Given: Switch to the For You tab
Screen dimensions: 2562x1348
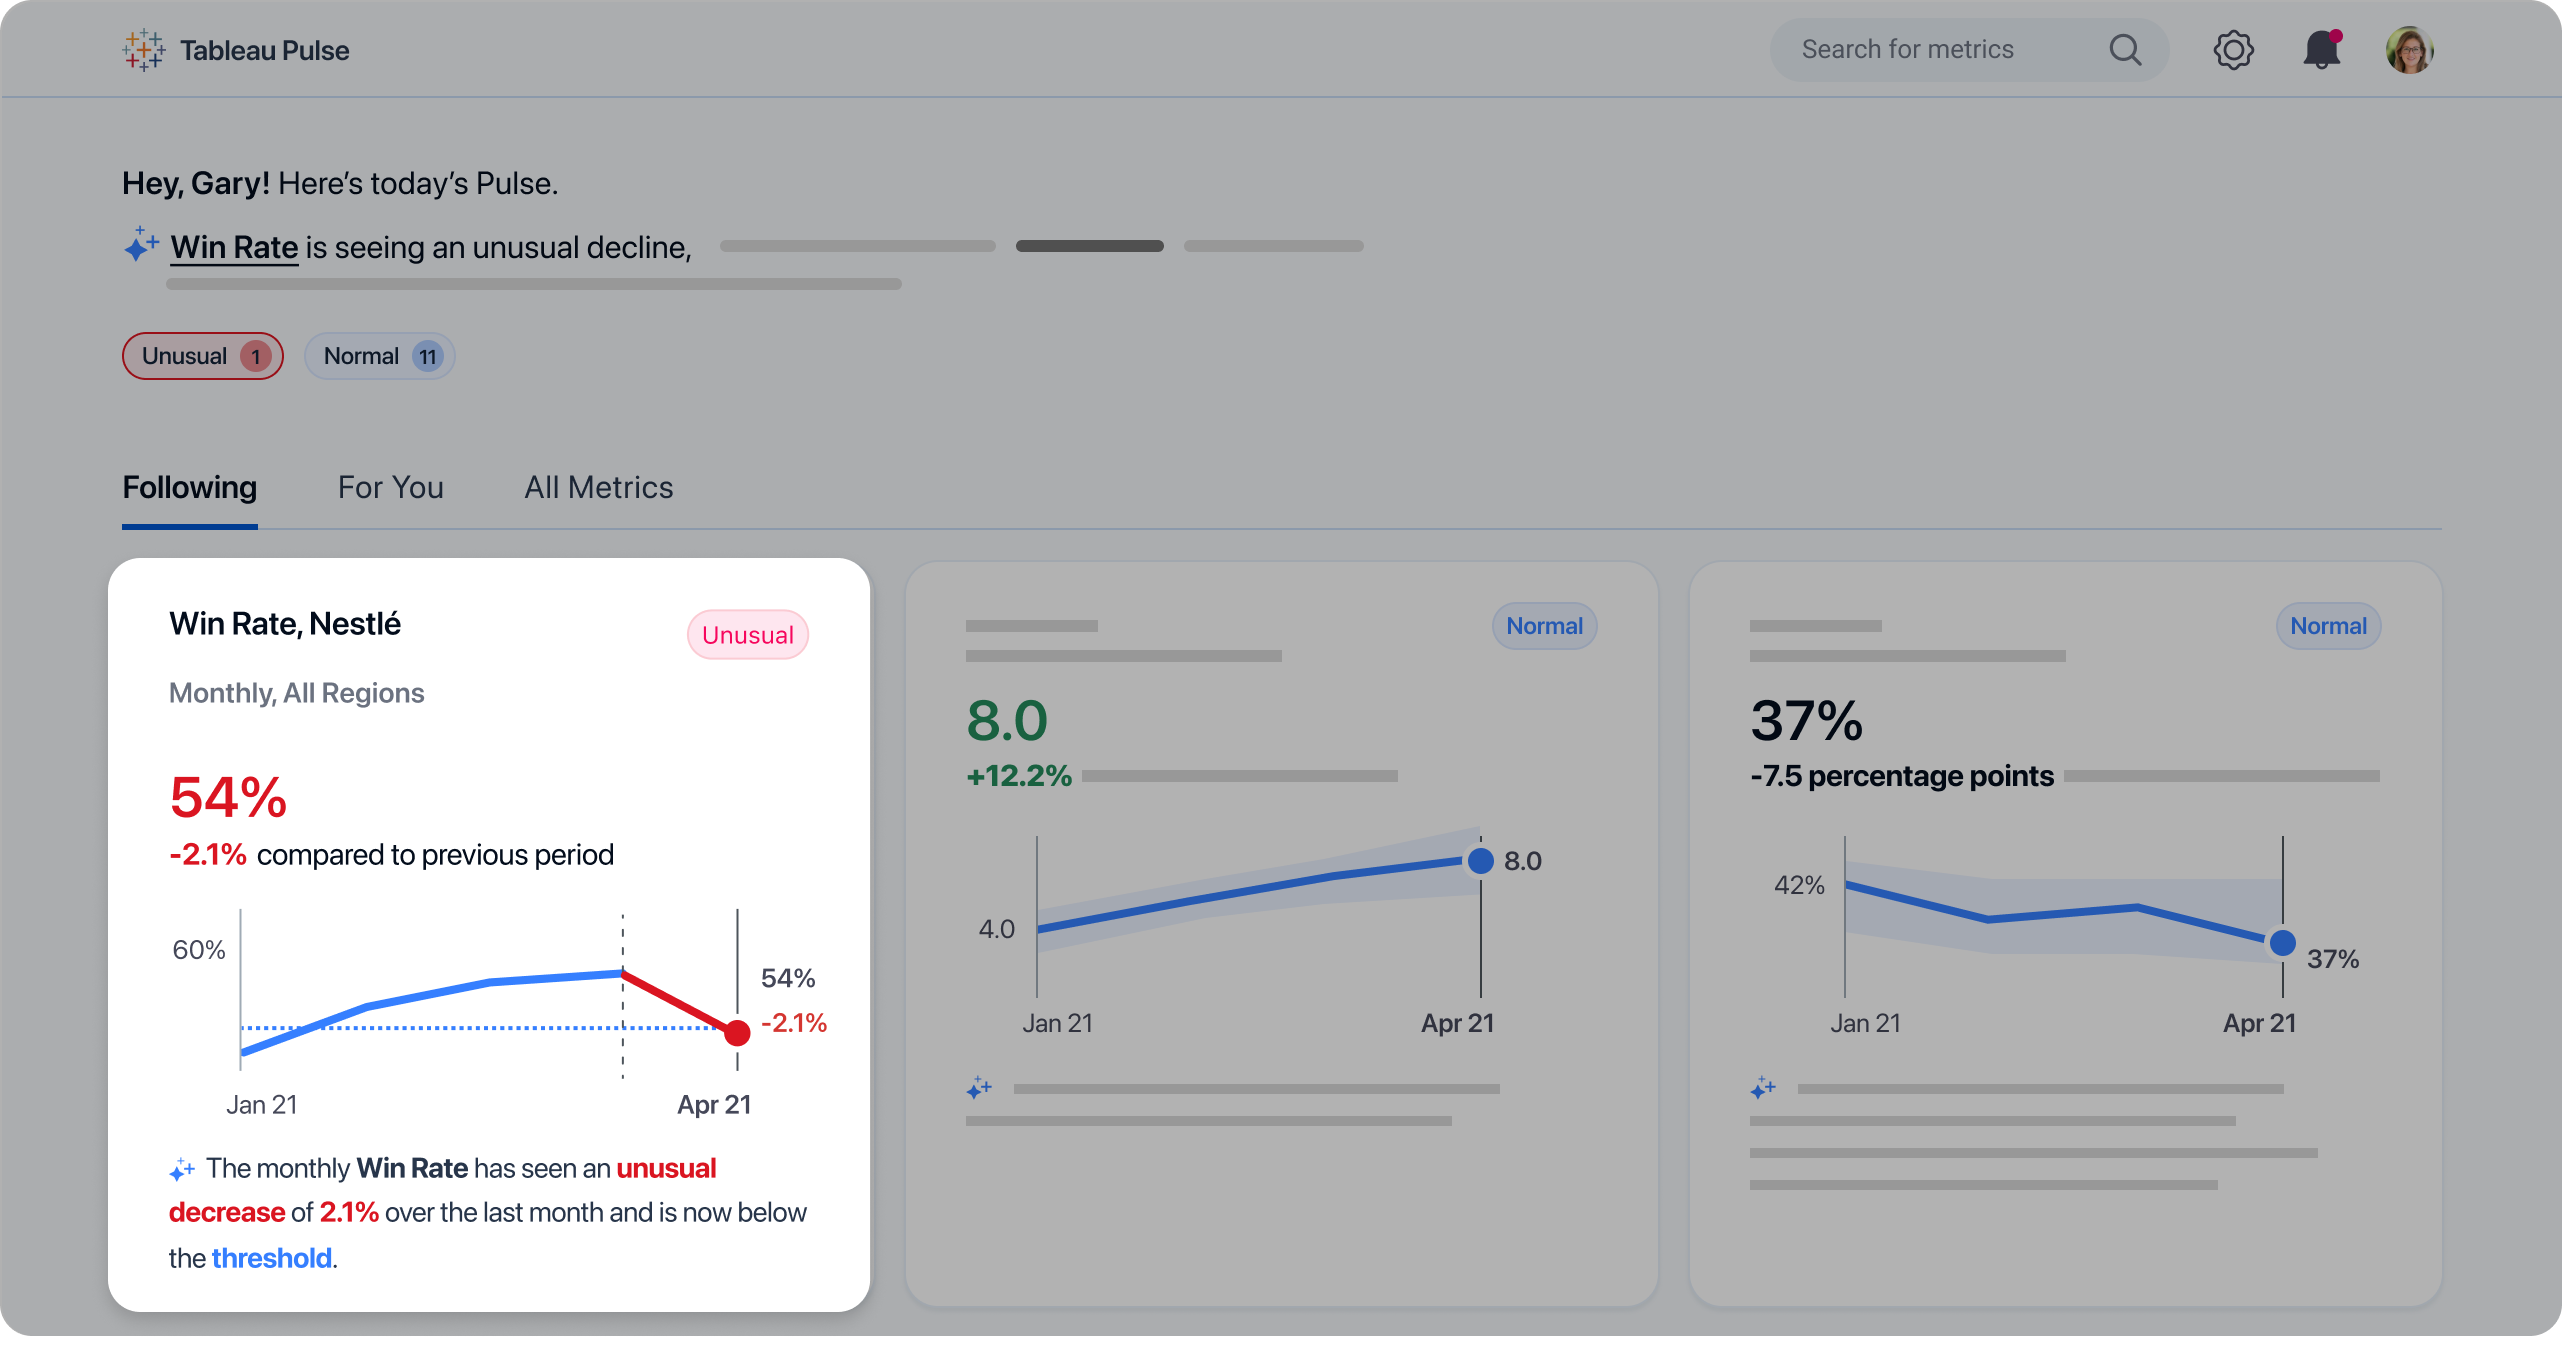Looking at the screenshot, I should click(x=390, y=488).
